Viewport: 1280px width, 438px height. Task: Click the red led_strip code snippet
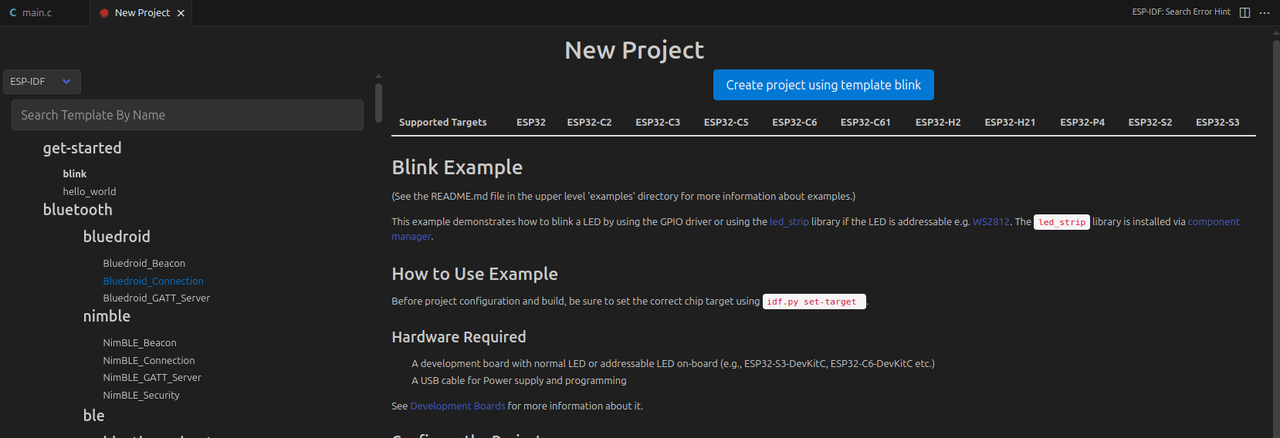click(1061, 222)
